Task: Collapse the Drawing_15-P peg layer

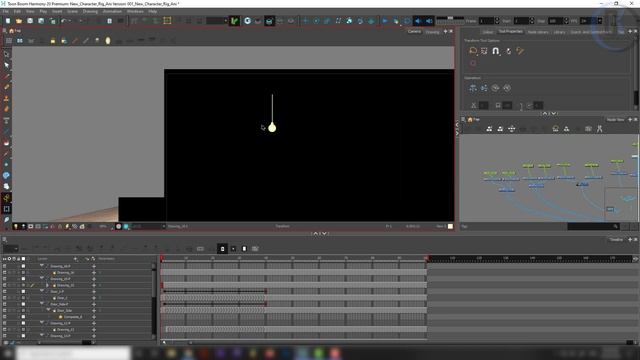Action: tap(42, 279)
